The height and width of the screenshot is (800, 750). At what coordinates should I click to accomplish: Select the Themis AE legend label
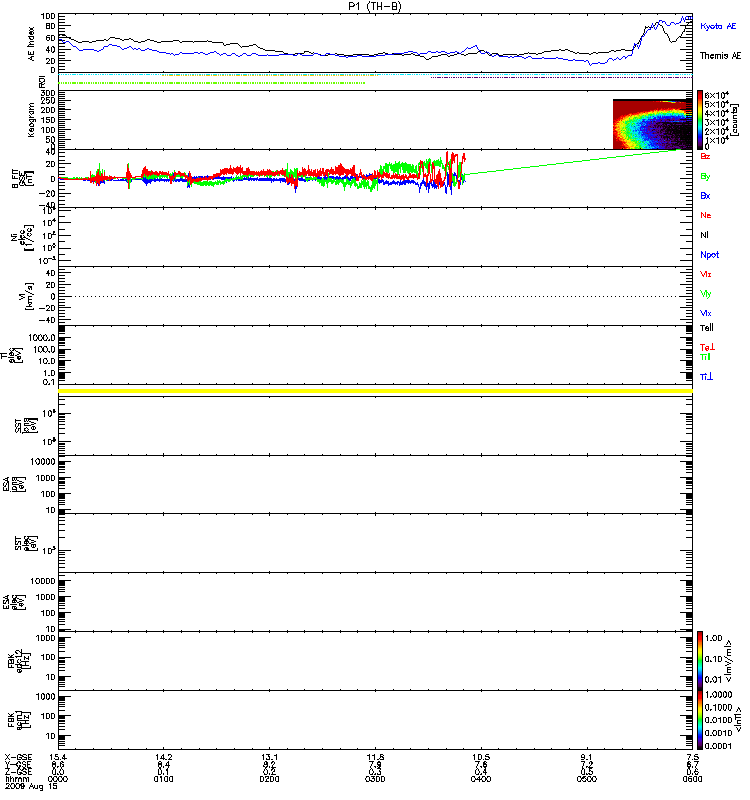click(x=720, y=56)
